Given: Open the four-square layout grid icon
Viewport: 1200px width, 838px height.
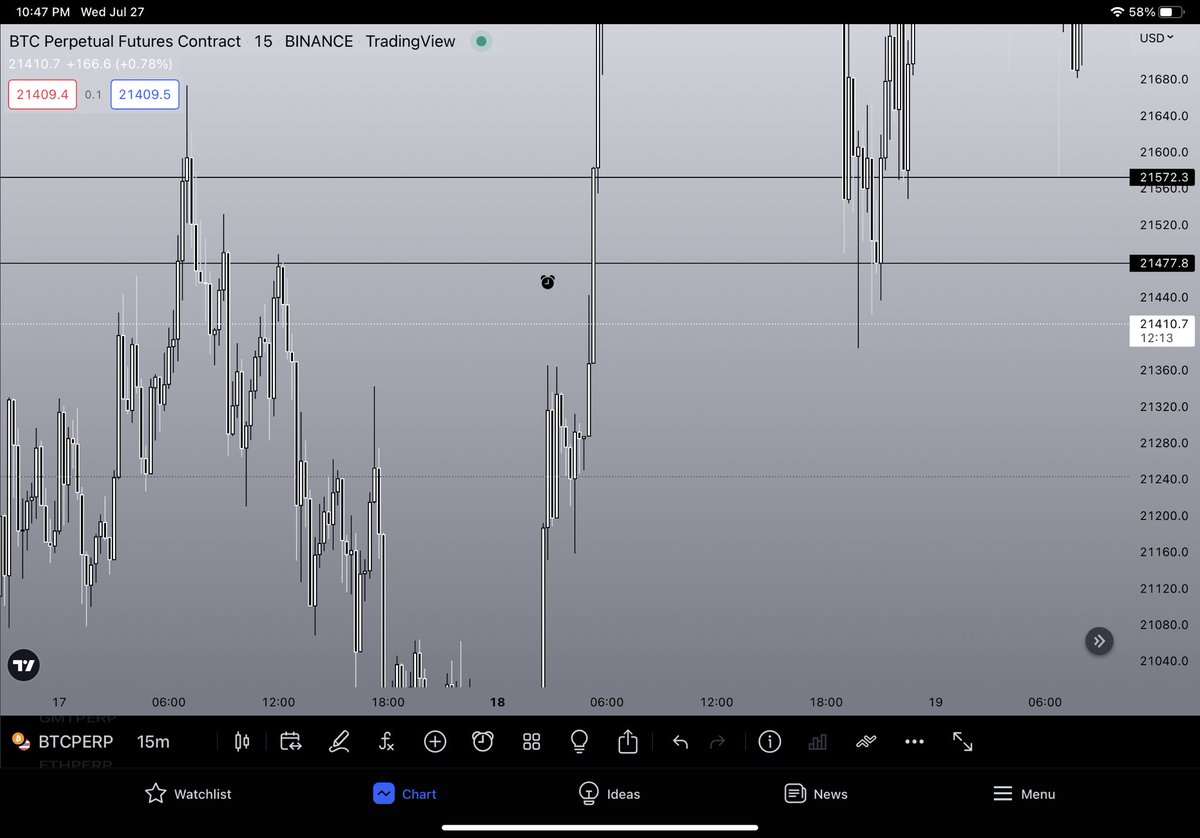Looking at the screenshot, I should tap(531, 742).
